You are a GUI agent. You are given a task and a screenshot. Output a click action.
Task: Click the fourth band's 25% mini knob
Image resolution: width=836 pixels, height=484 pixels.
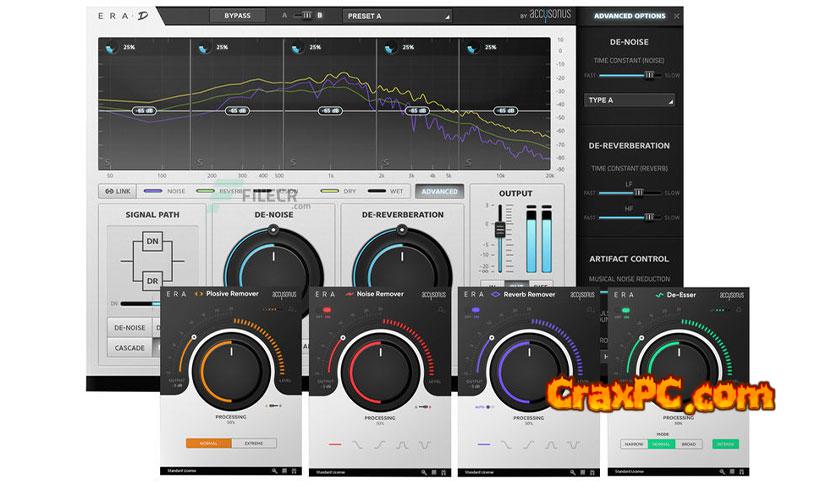(390, 49)
